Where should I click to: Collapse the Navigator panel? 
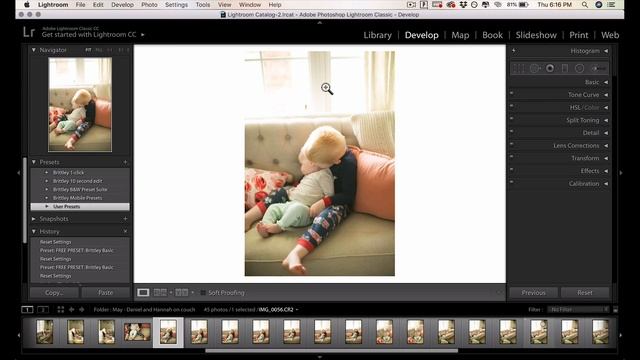tap(34, 50)
